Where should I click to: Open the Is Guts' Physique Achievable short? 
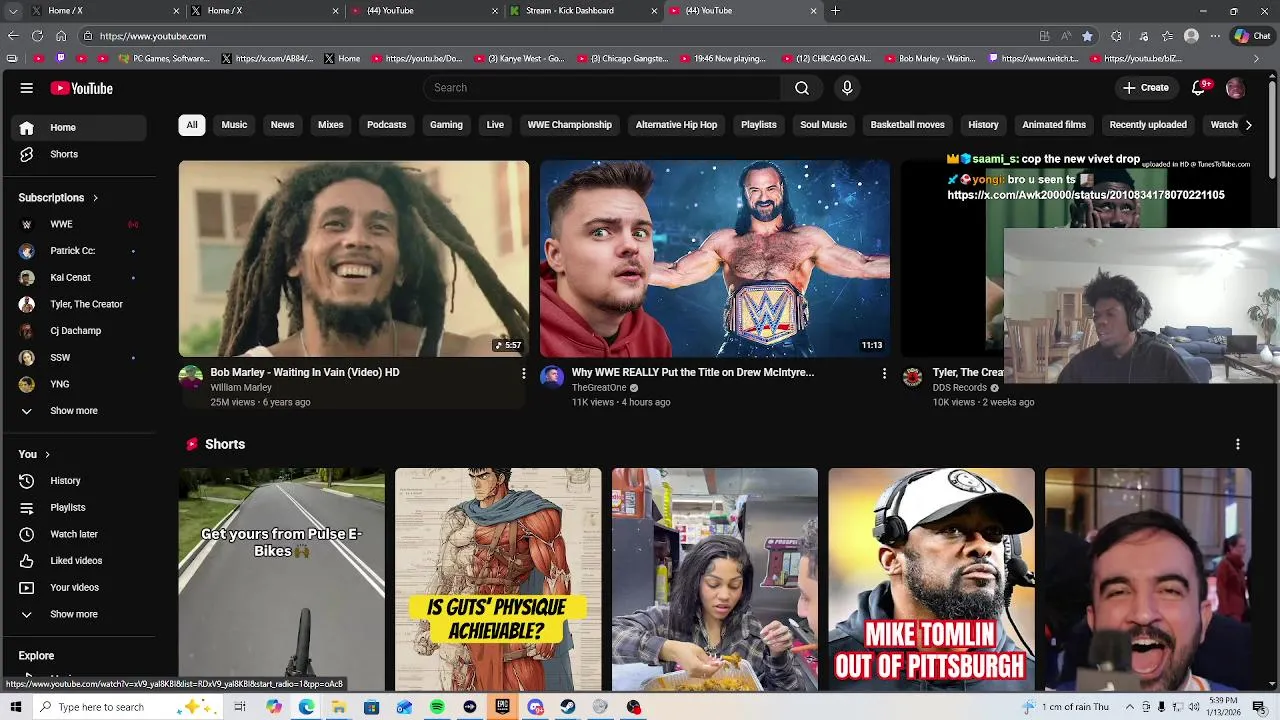498,580
